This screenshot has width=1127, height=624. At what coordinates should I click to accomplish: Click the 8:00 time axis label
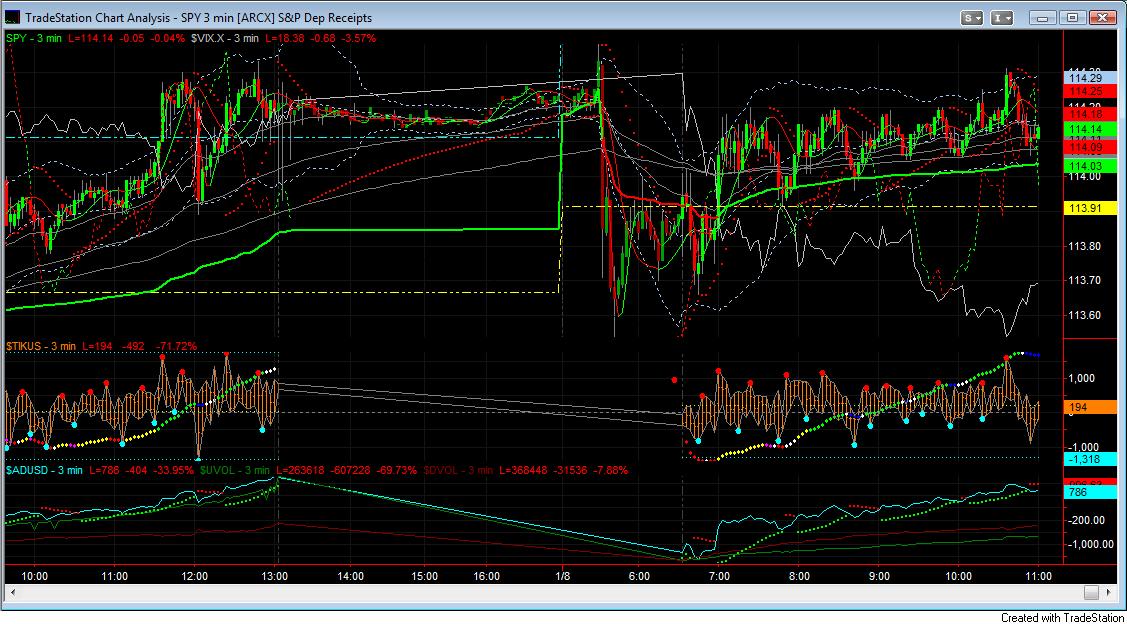[x=799, y=576]
